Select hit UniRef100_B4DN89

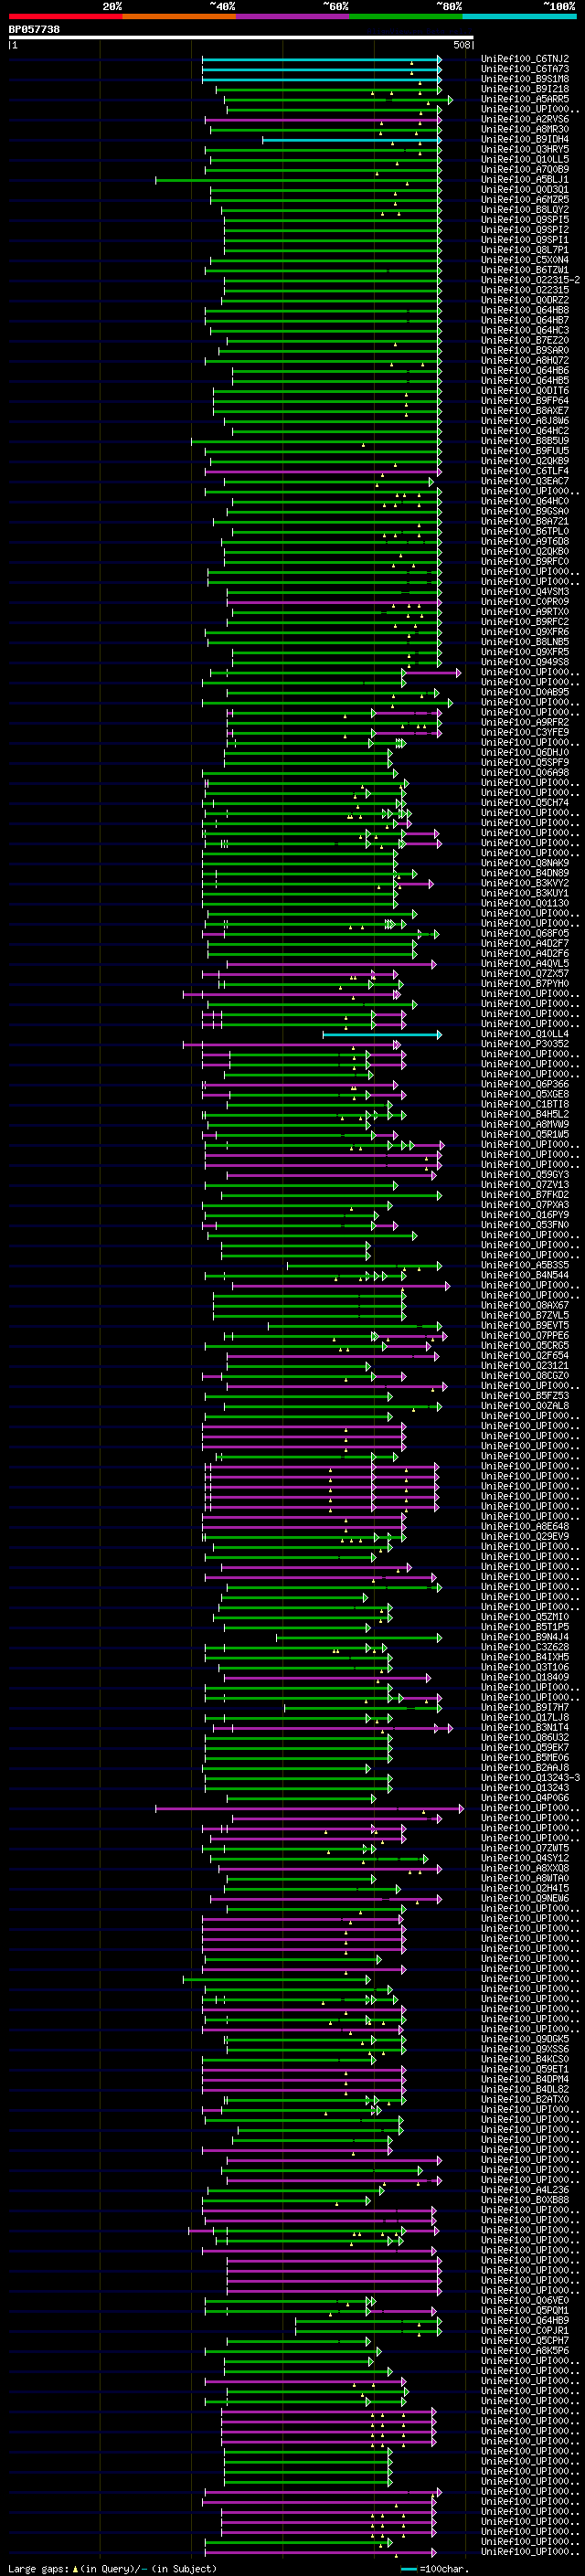click(x=525, y=873)
